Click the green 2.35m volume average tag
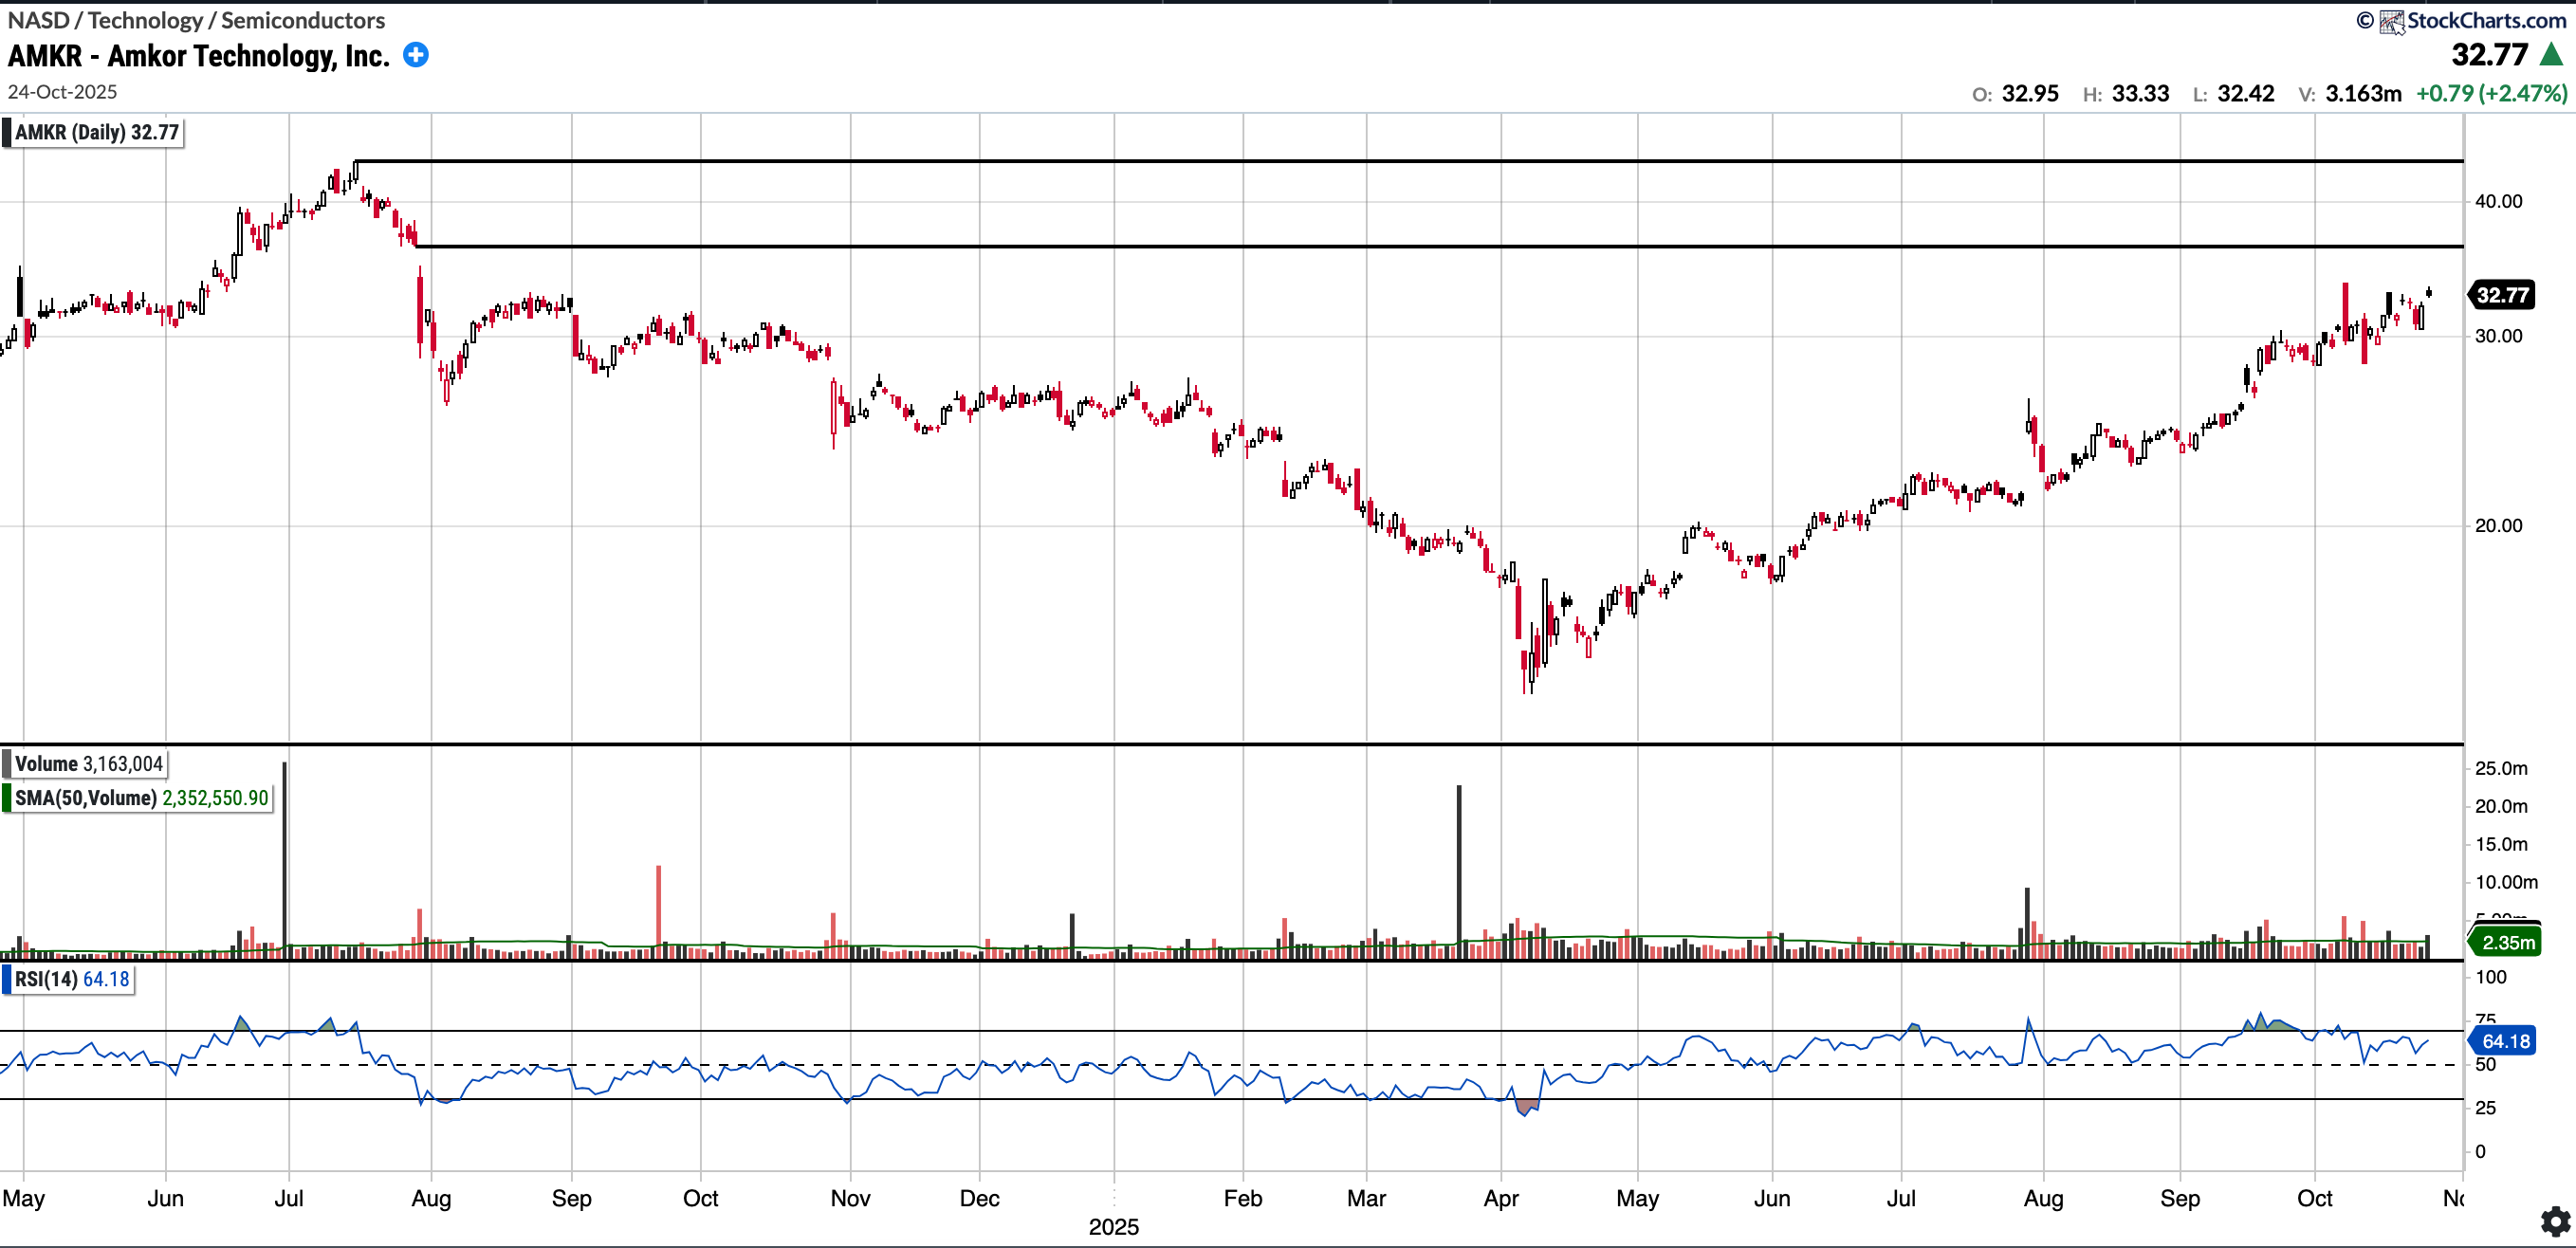 (2507, 942)
